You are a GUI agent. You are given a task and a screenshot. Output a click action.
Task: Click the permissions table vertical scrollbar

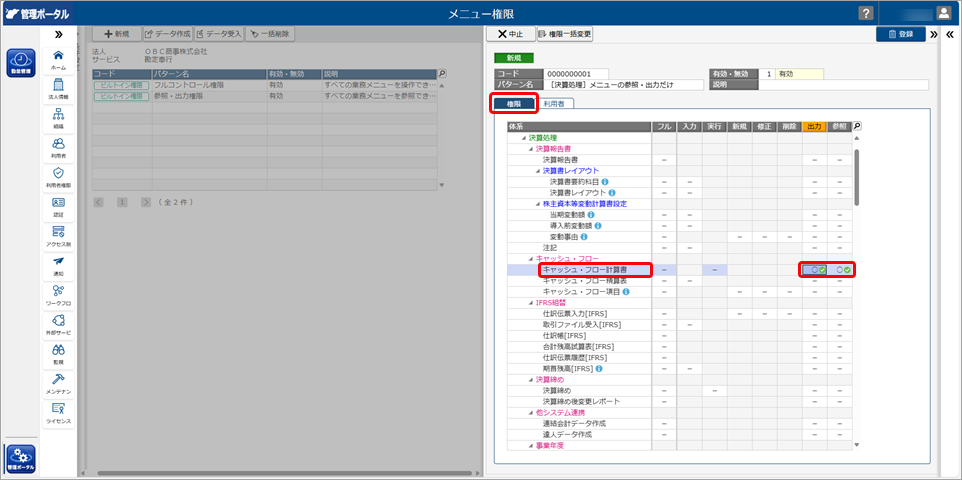(857, 178)
